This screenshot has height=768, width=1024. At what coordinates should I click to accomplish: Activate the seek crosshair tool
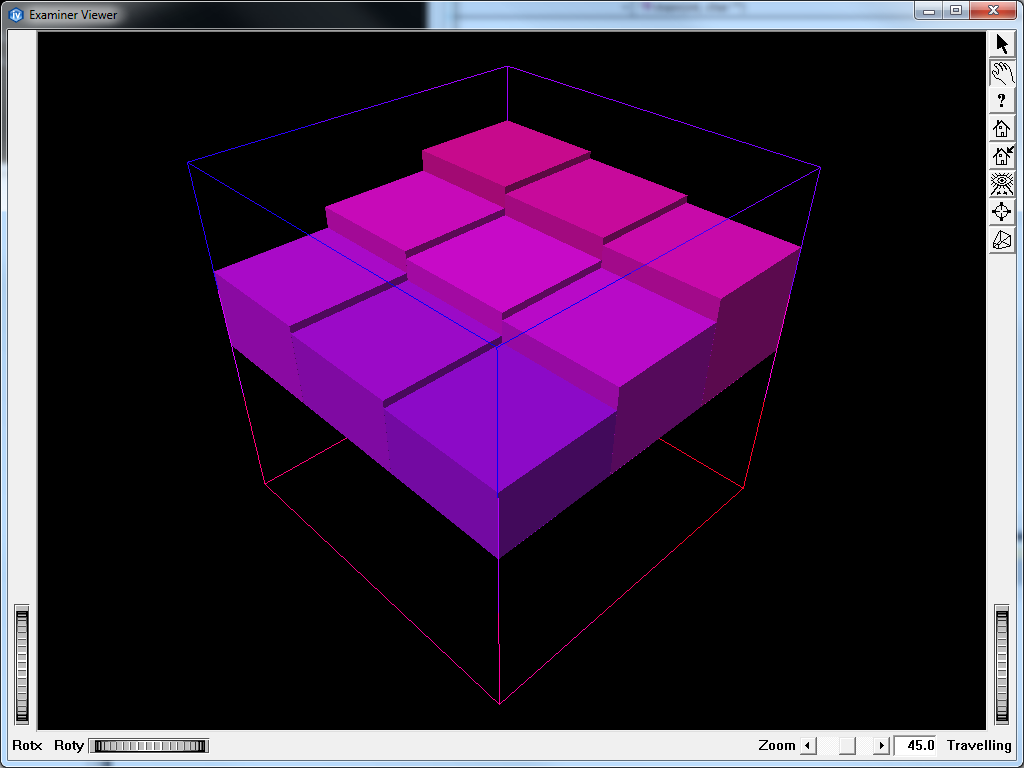[1002, 212]
